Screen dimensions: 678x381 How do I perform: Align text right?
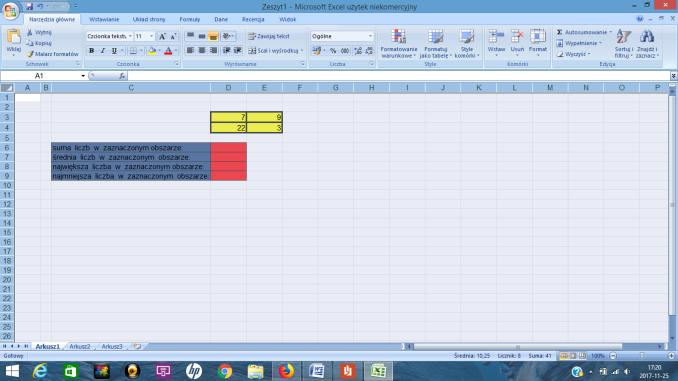point(213,51)
